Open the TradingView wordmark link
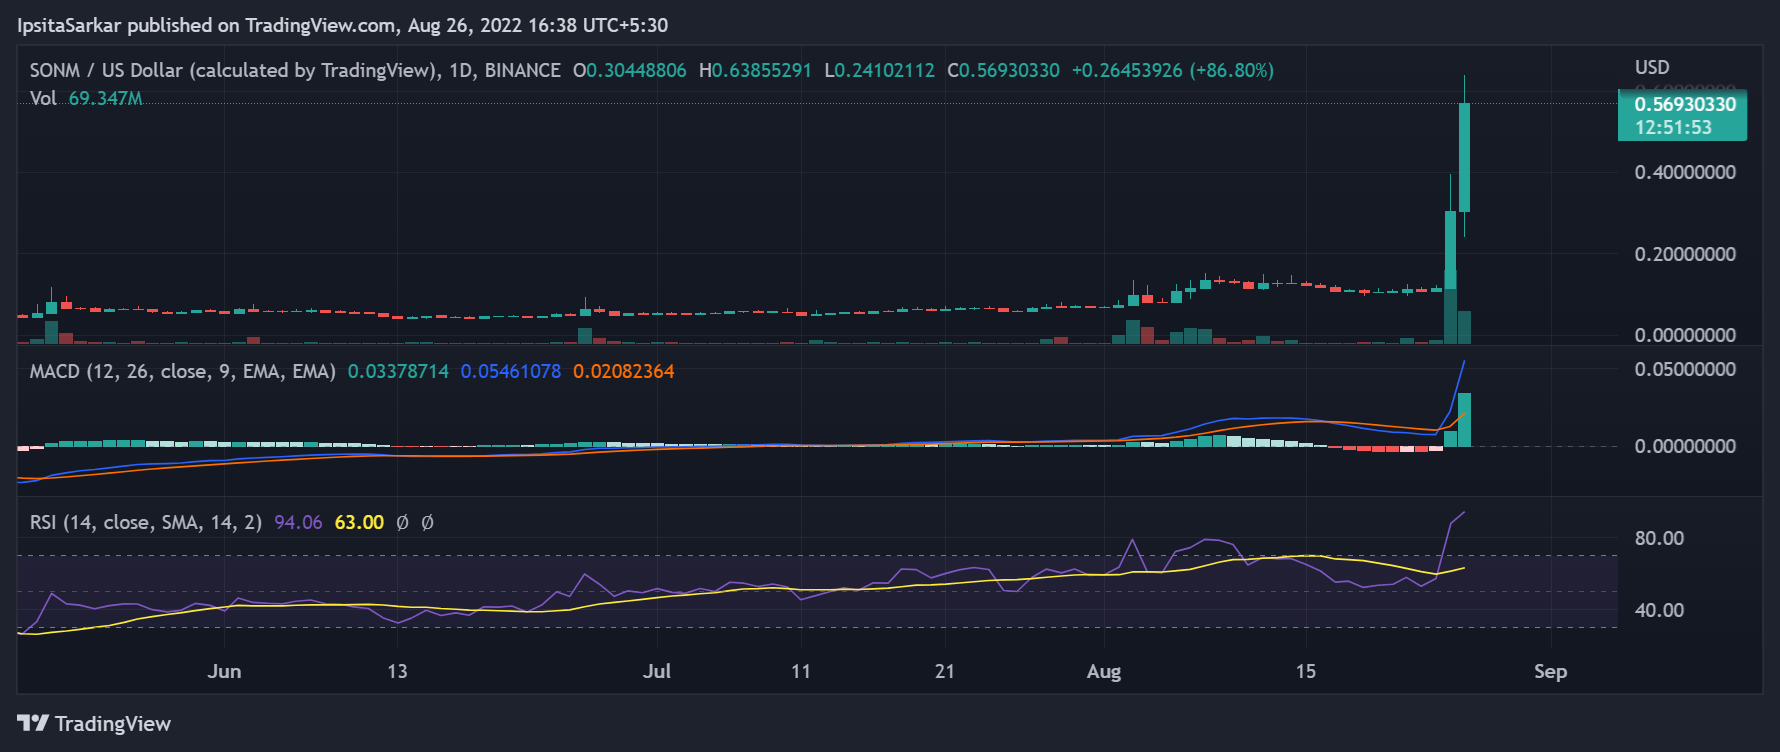The image size is (1780, 752). tap(113, 723)
